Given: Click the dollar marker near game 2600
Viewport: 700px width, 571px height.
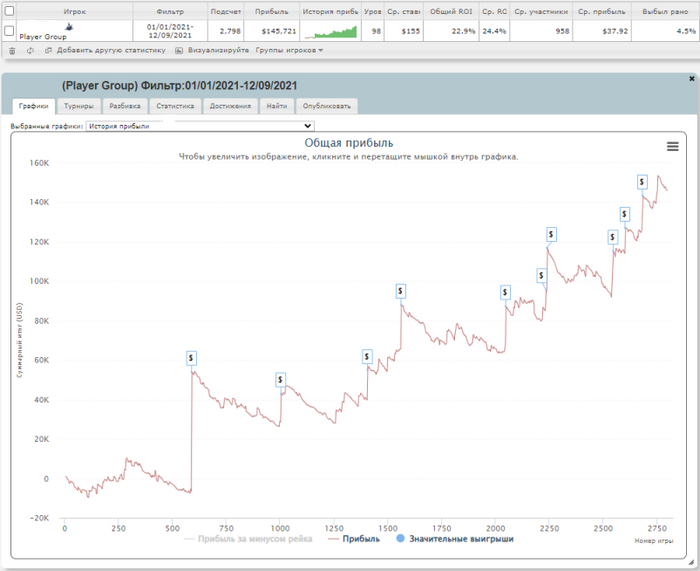Looking at the screenshot, I should click(x=624, y=215).
